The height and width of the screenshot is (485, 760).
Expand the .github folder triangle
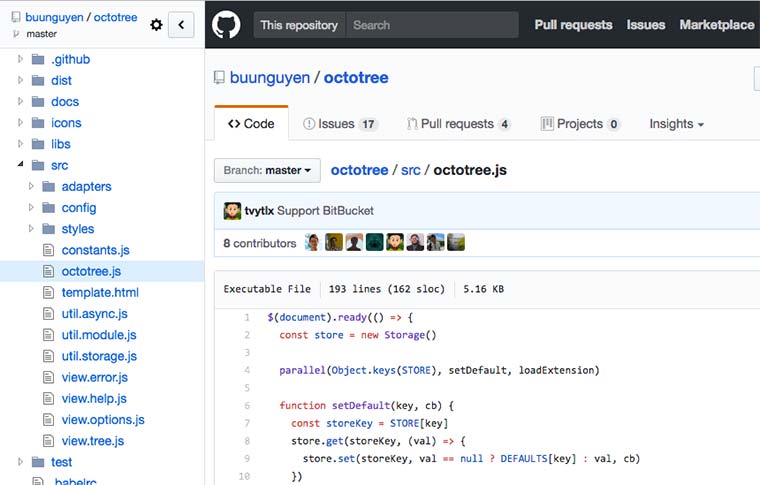20,59
